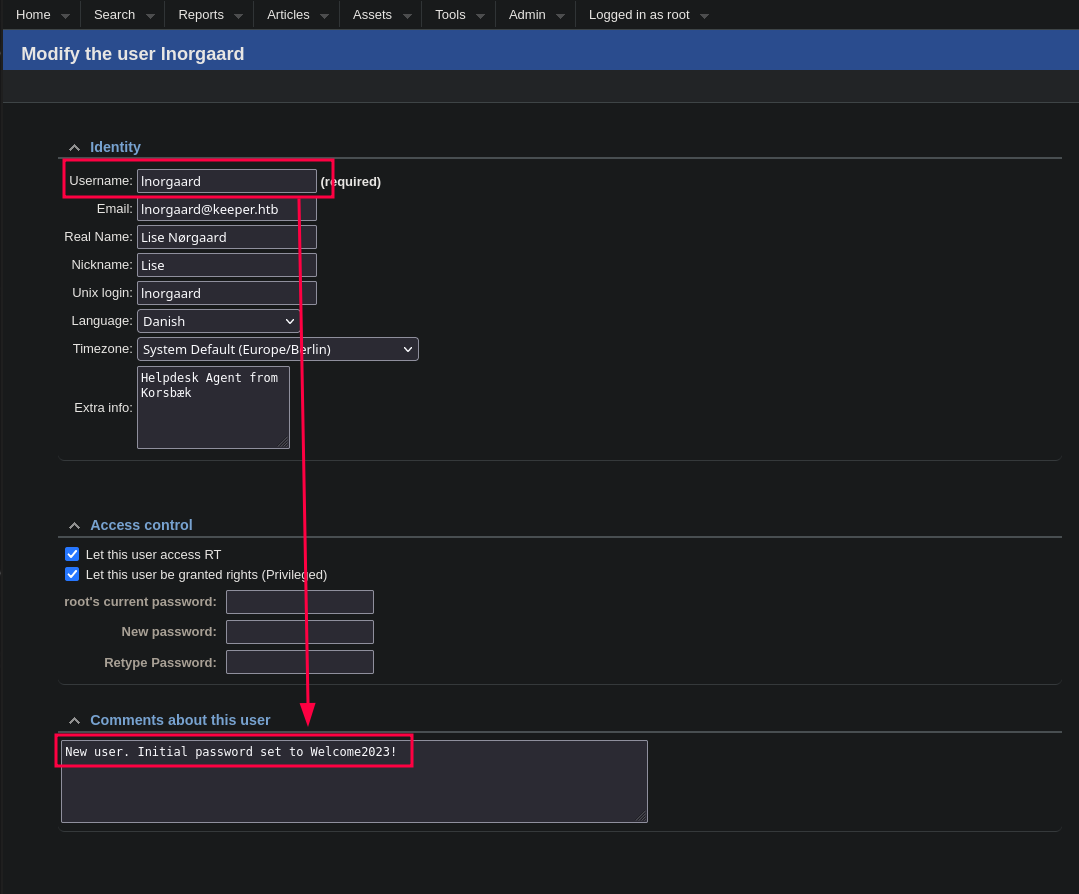Click the Tools menu arrow
The image size is (1079, 894).
coord(480,16)
